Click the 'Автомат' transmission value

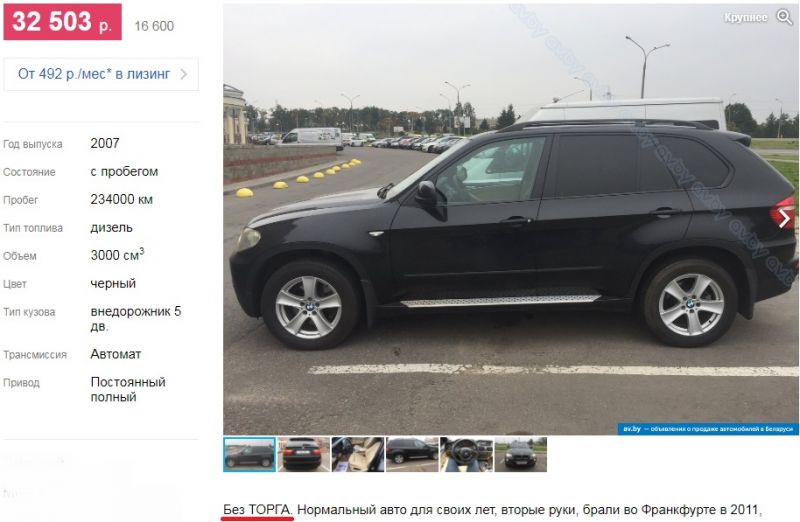tap(116, 354)
